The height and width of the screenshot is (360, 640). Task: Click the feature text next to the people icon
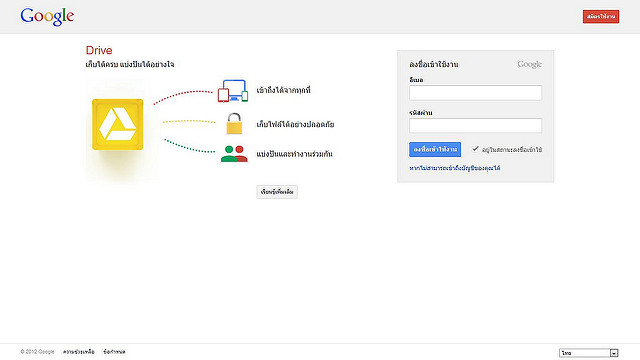(294, 154)
